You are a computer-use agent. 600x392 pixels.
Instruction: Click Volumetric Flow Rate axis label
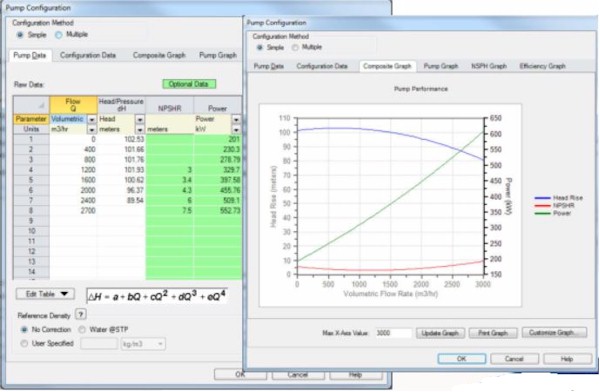coord(391,294)
